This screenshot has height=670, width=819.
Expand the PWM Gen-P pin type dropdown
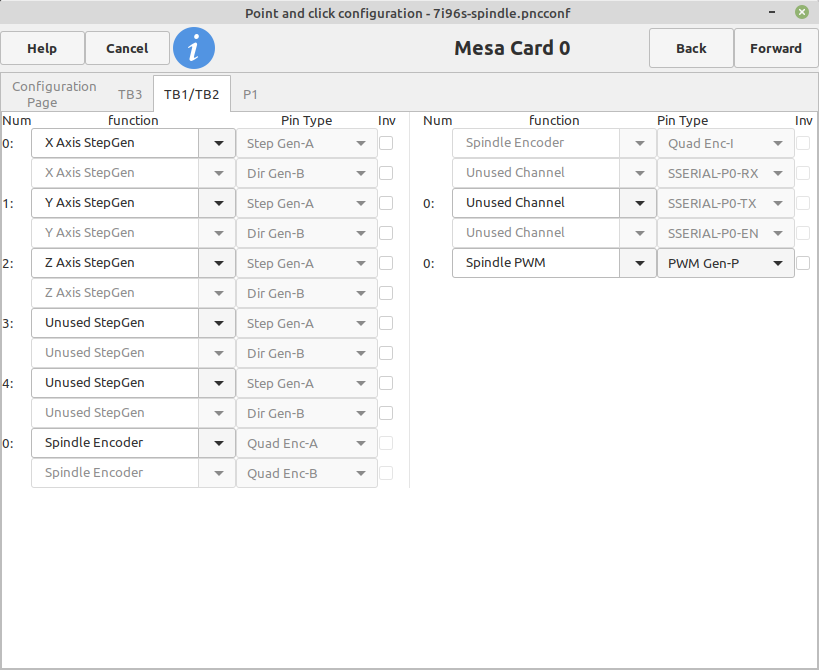(726, 263)
